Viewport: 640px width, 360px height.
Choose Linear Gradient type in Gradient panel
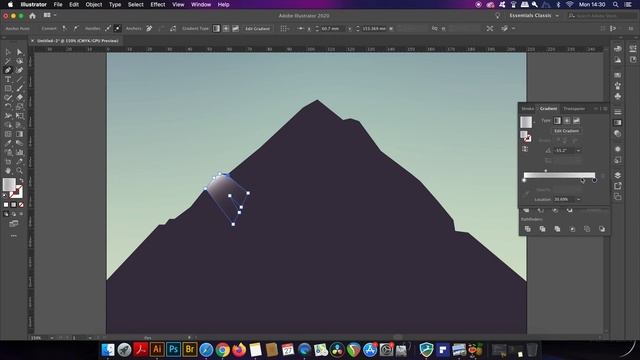[557, 120]
